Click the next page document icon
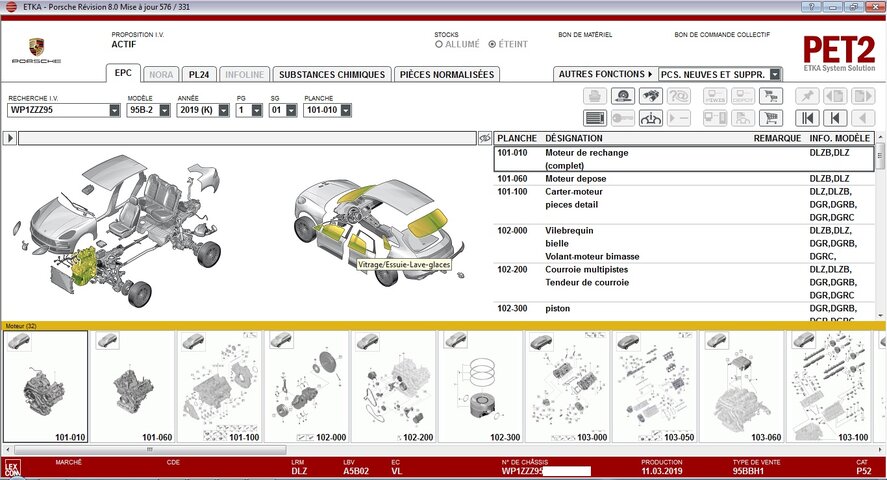Image resolution: width=887 pixels, height=480 pixels. [863, 96]
